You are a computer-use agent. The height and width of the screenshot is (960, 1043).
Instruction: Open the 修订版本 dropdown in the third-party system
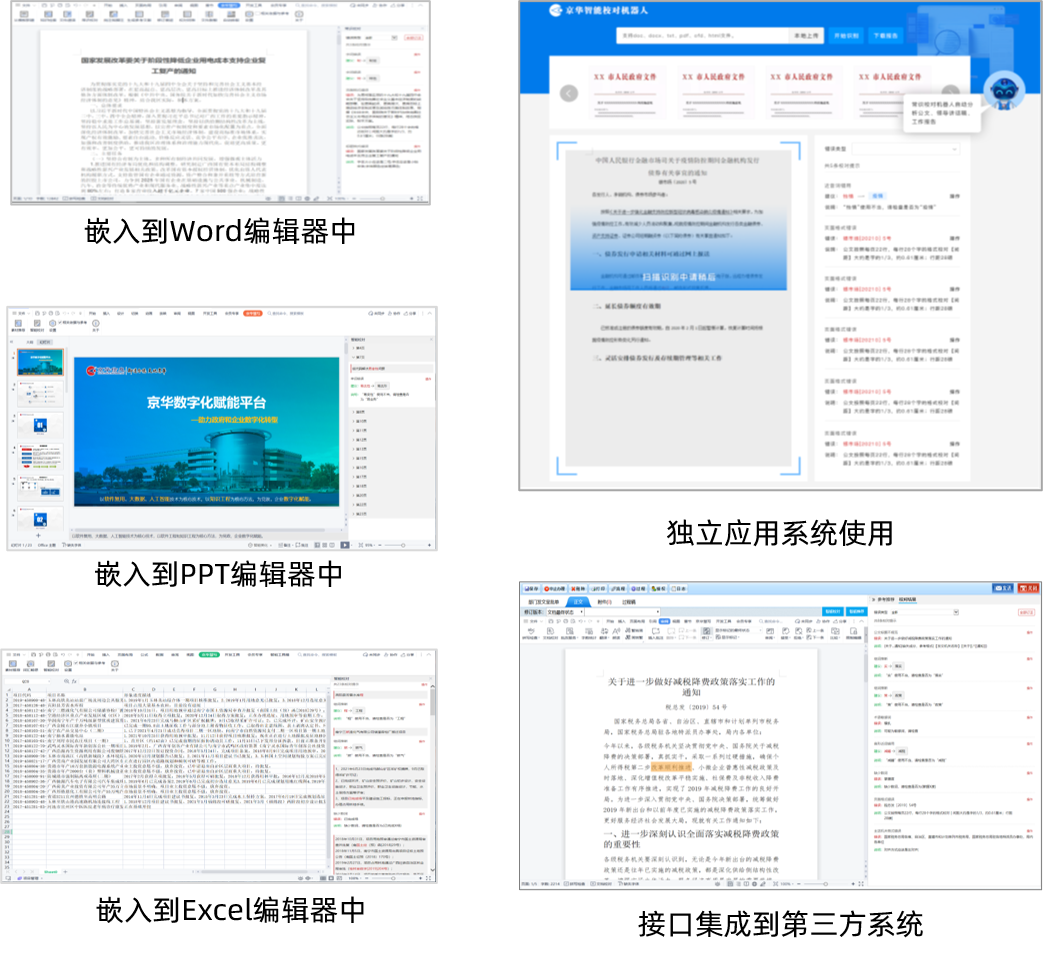point(565,611)
